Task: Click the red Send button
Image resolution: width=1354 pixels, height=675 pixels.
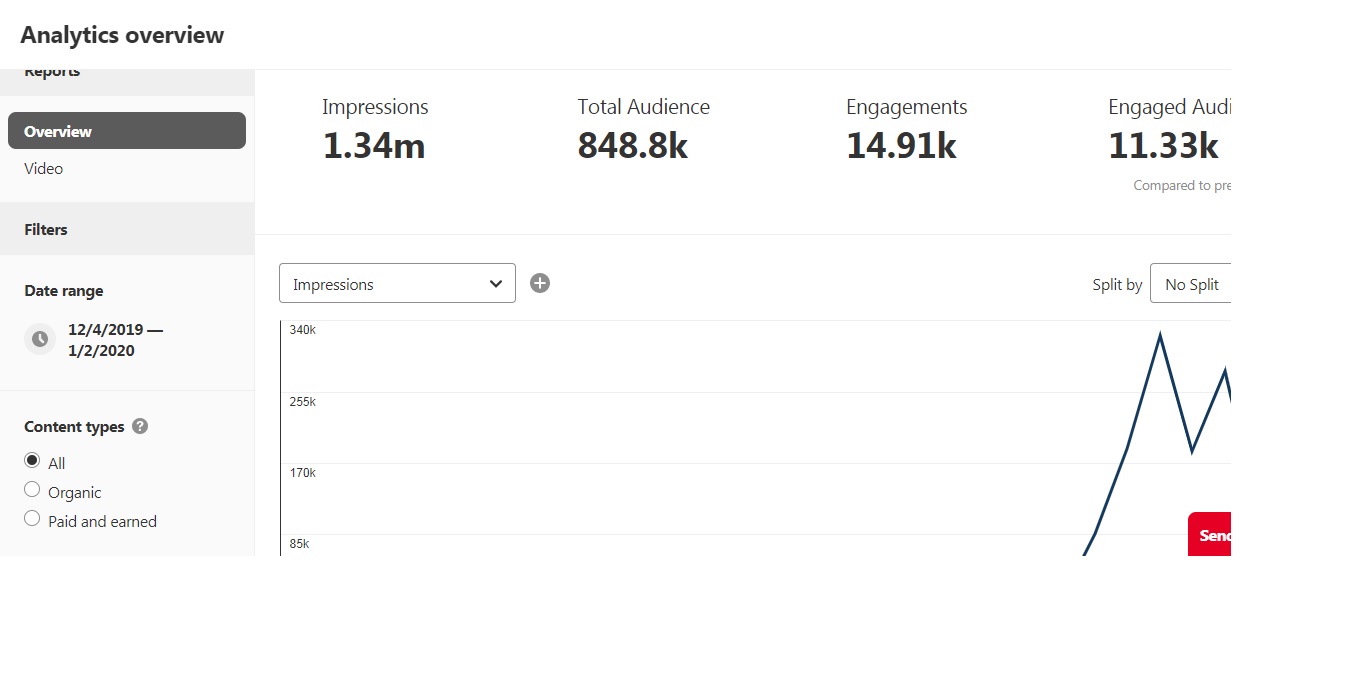Action: coord(1209,534)
